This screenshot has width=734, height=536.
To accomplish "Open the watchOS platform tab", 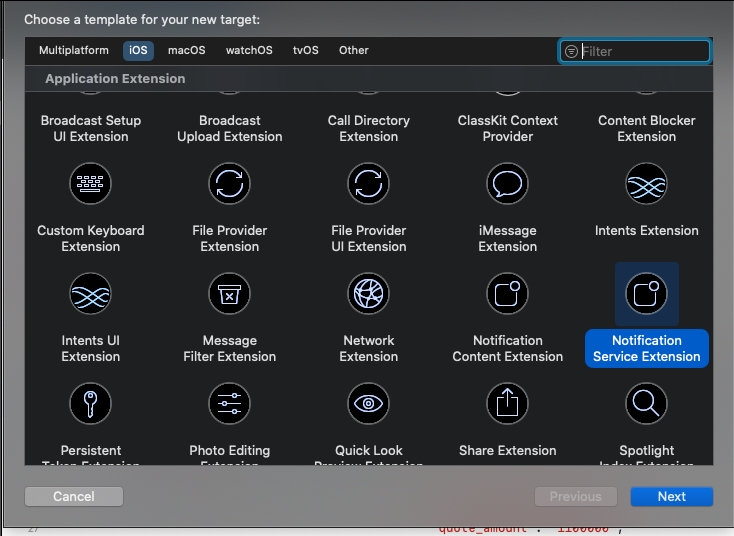I will tap(249, 50).
